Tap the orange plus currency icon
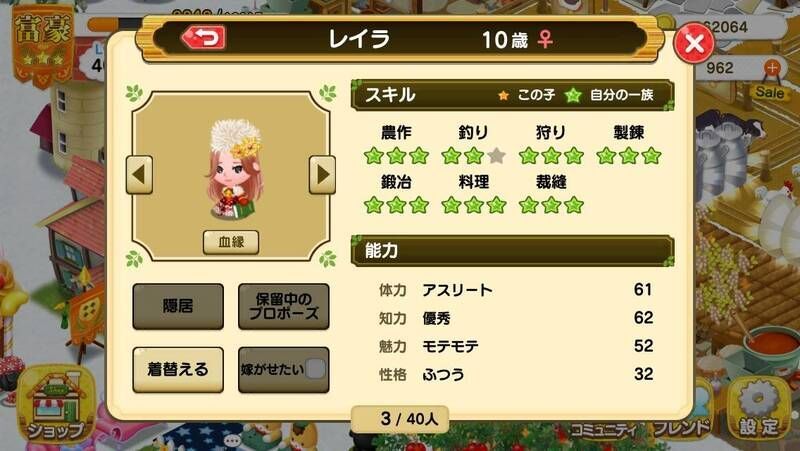This screenshot has height=451, width=800. click(772, 67)
